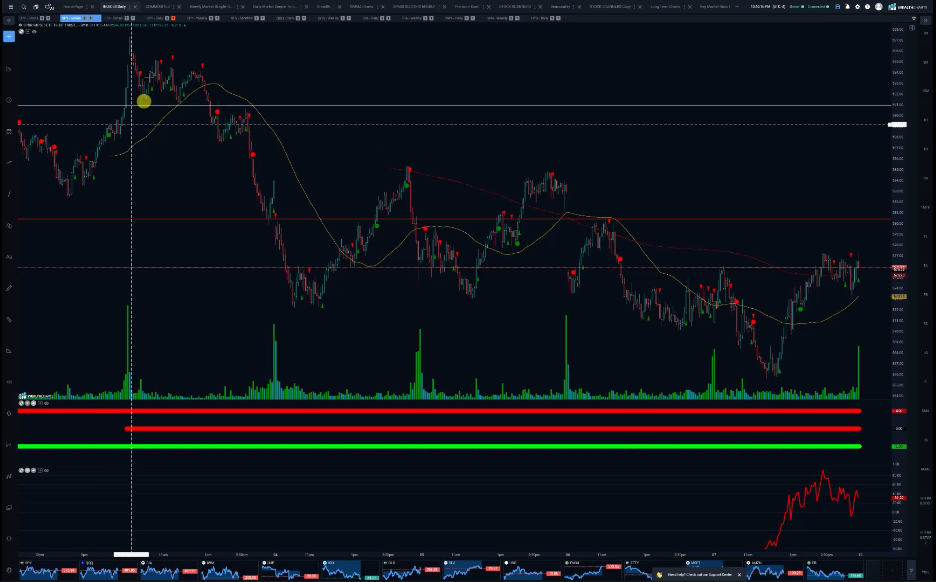
Task: Click the yellow moving average price label
Action: coord(898,297)
